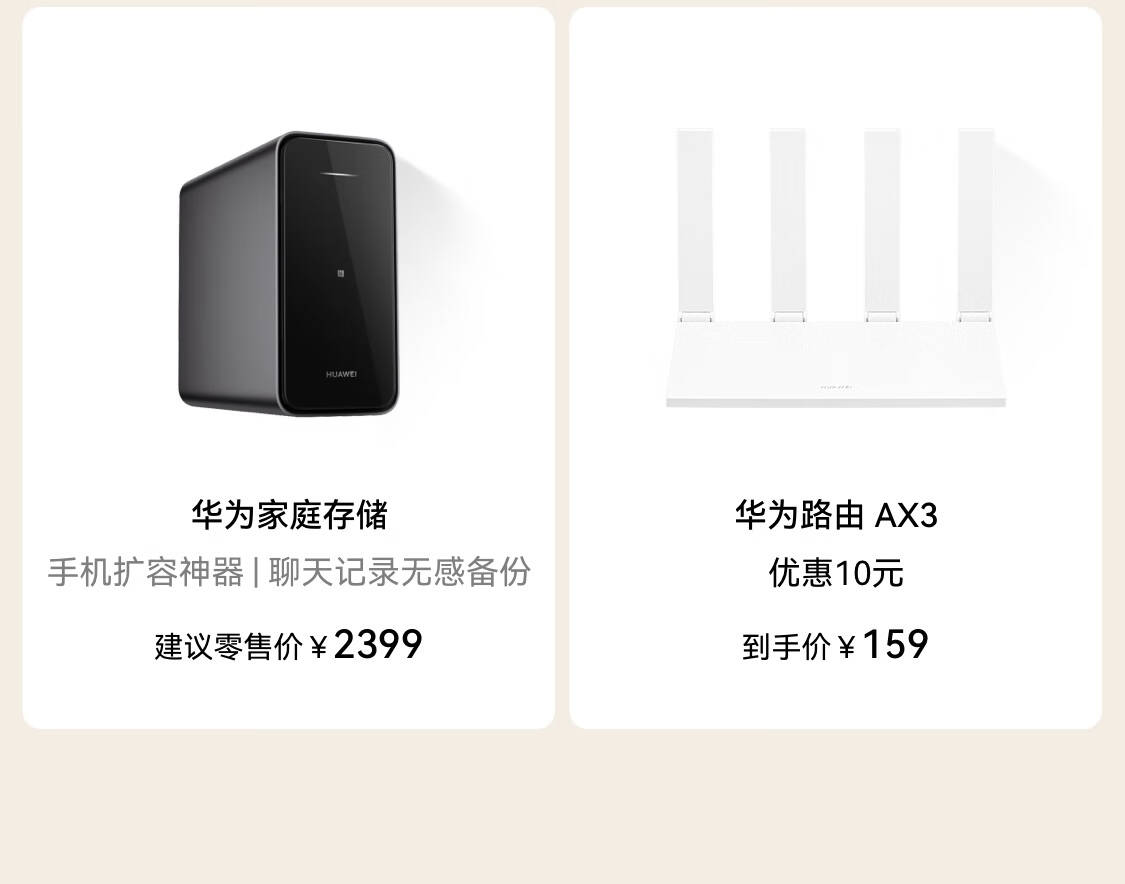The height and width of the screenshot is (884, 1125).
Task: Click the 华为家庭存储 product title
Action: 289,514
